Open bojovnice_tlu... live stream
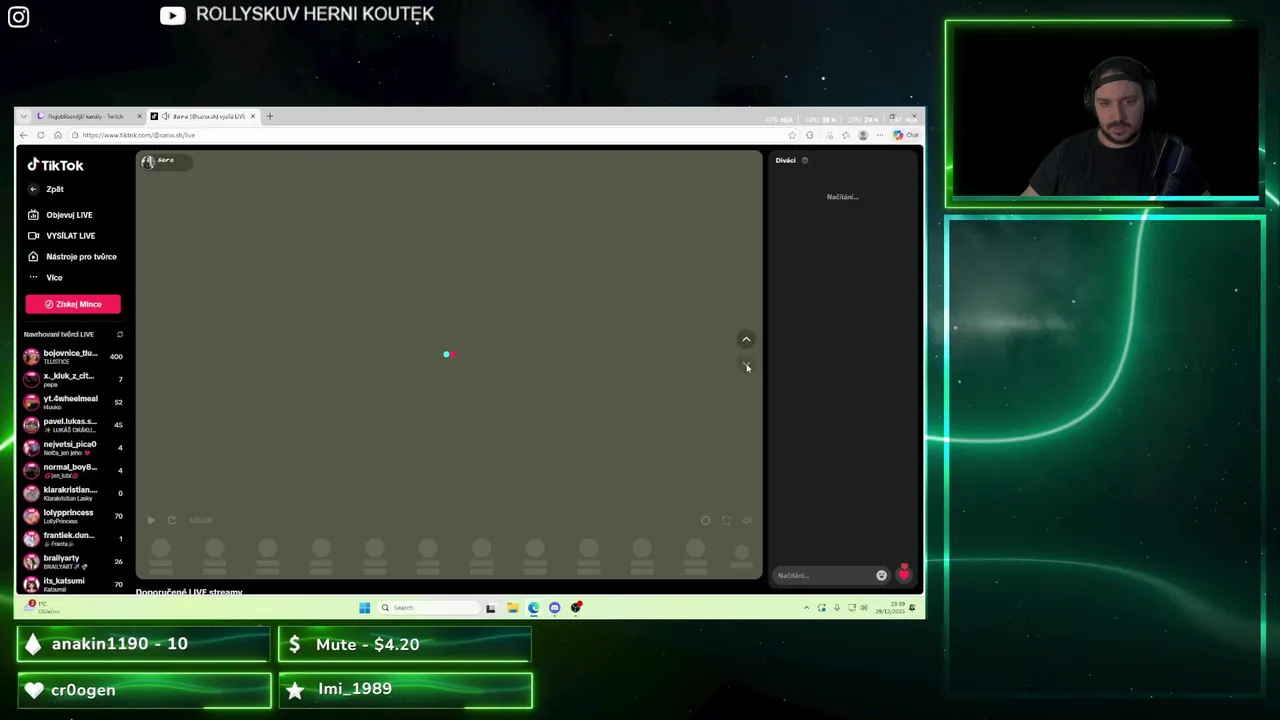 point(73,356)
